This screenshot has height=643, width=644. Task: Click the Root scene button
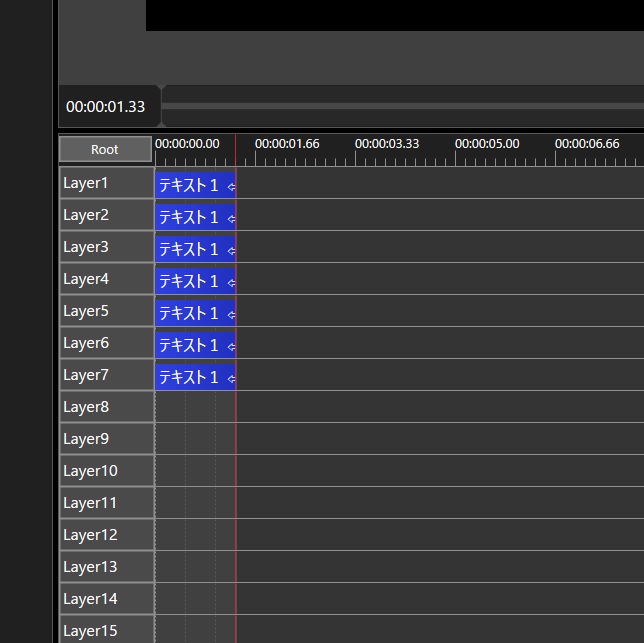pyautogui.click(x=105, y=149)
